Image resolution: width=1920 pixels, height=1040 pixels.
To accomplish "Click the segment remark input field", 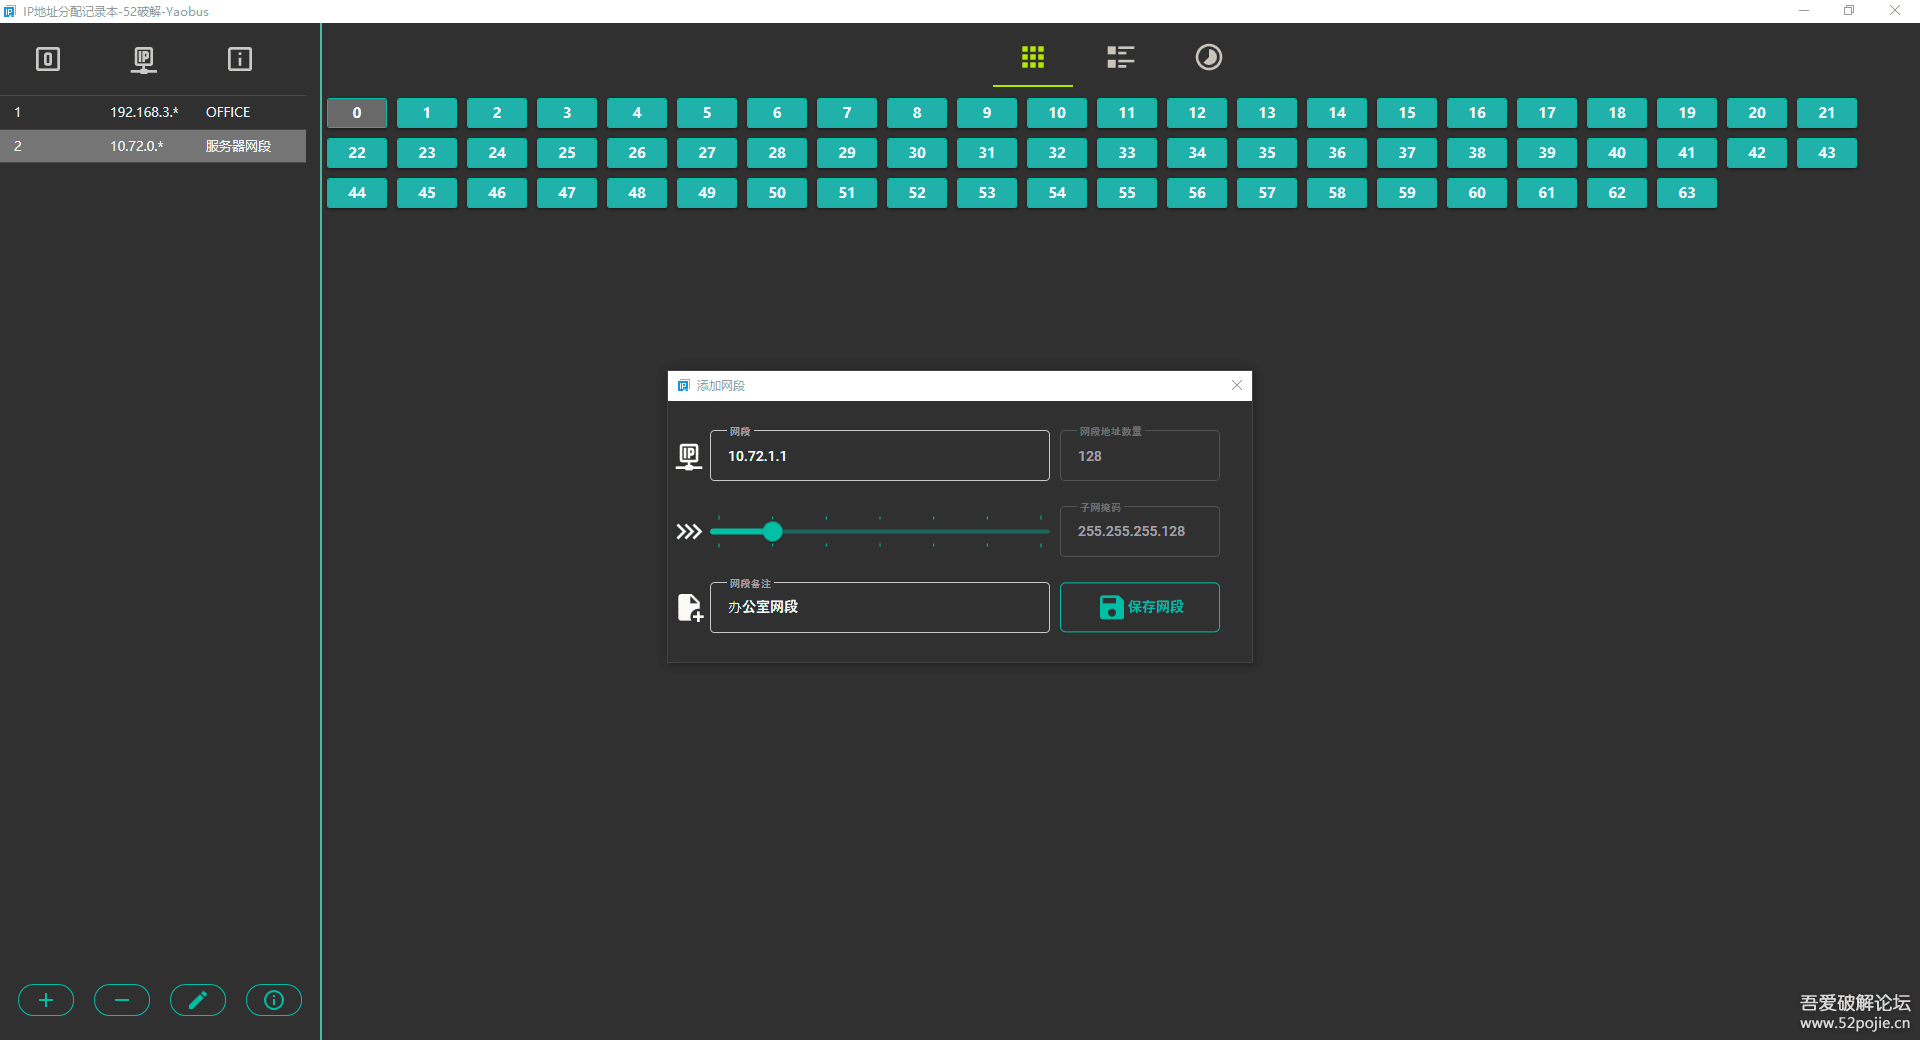I will click(x=879, y=607).
